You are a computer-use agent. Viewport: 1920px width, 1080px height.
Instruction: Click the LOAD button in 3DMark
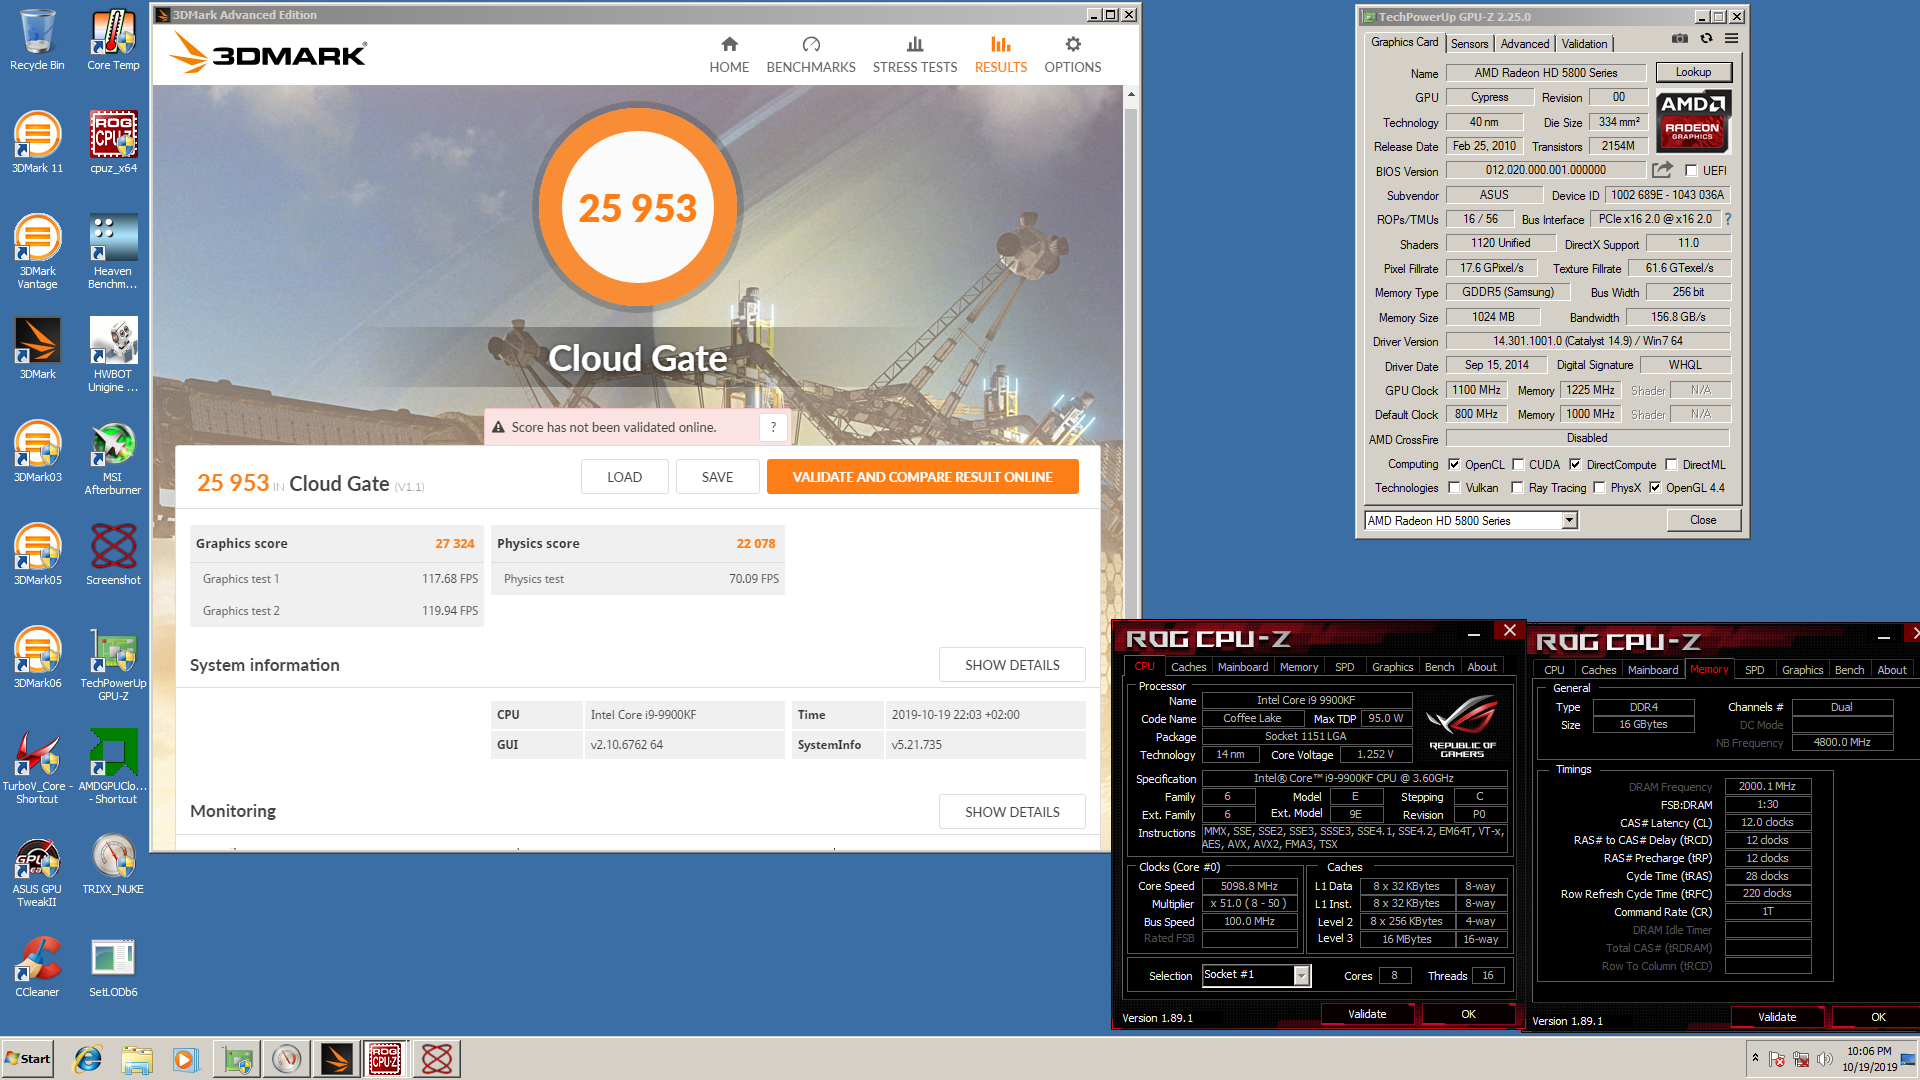pyautogui.click(x=624, y=477)
